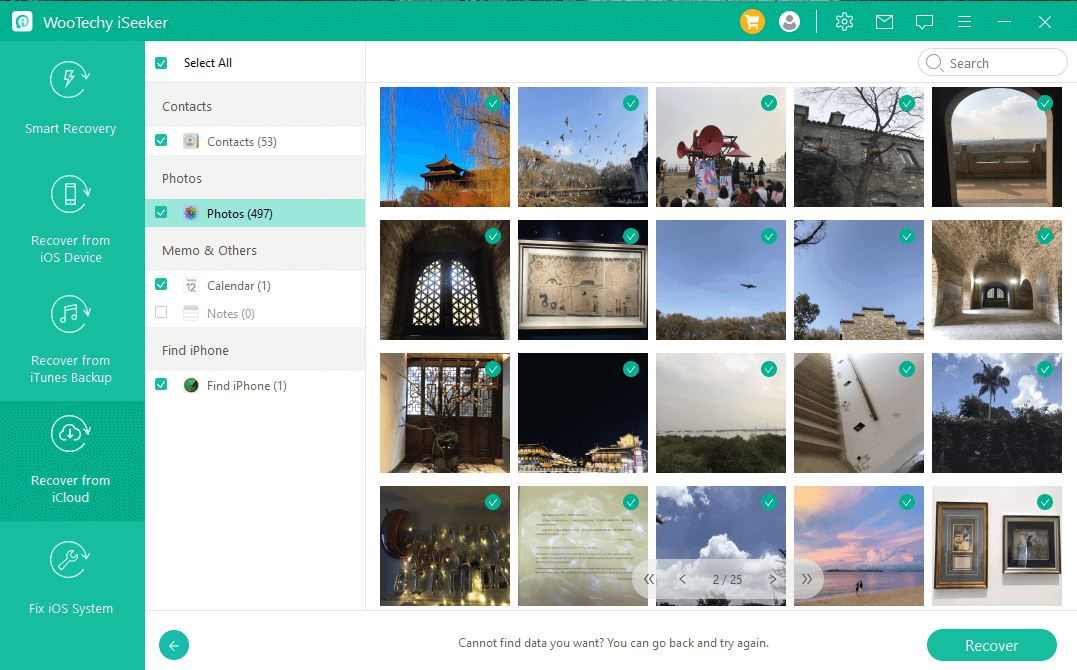Open the hamburger menu icon

coord(964,21)
